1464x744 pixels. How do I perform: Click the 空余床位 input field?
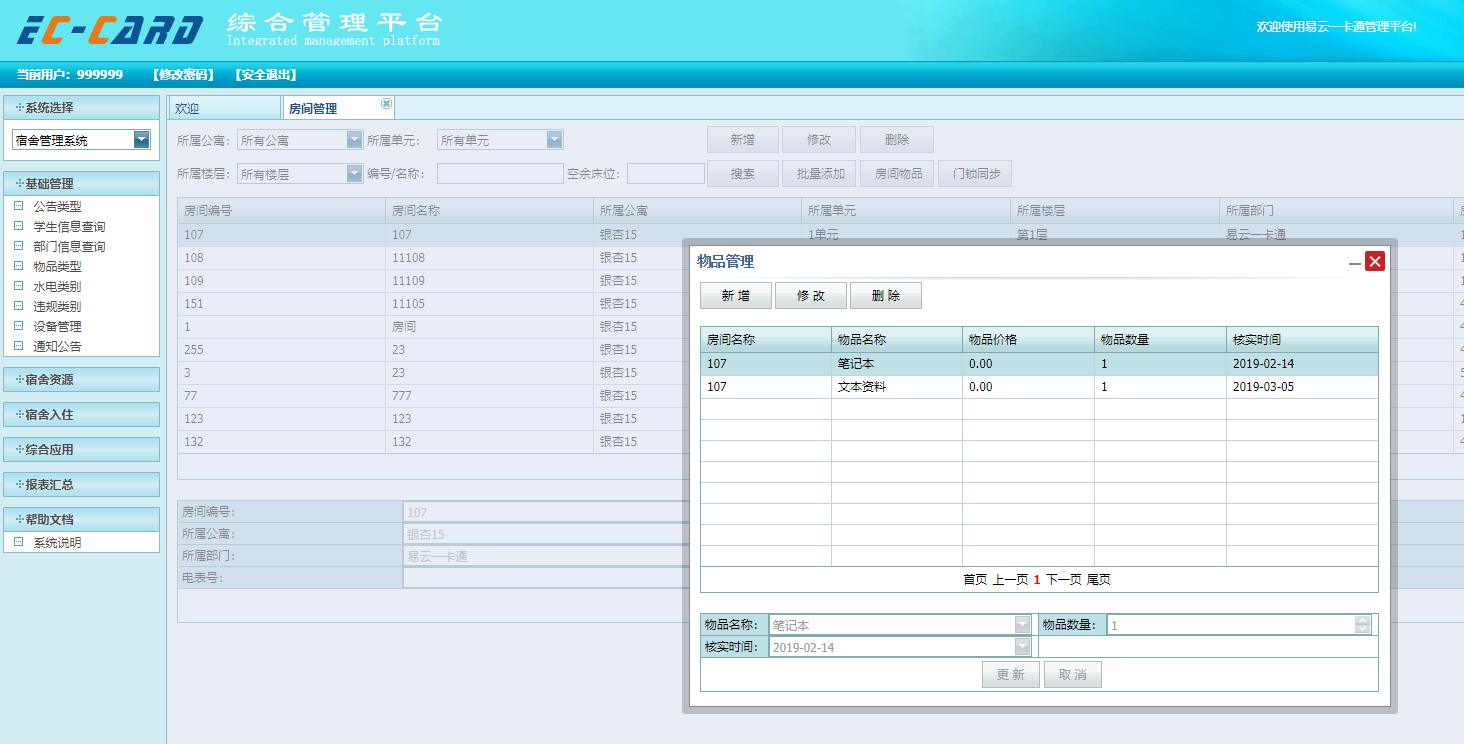[x=666, y=173]
